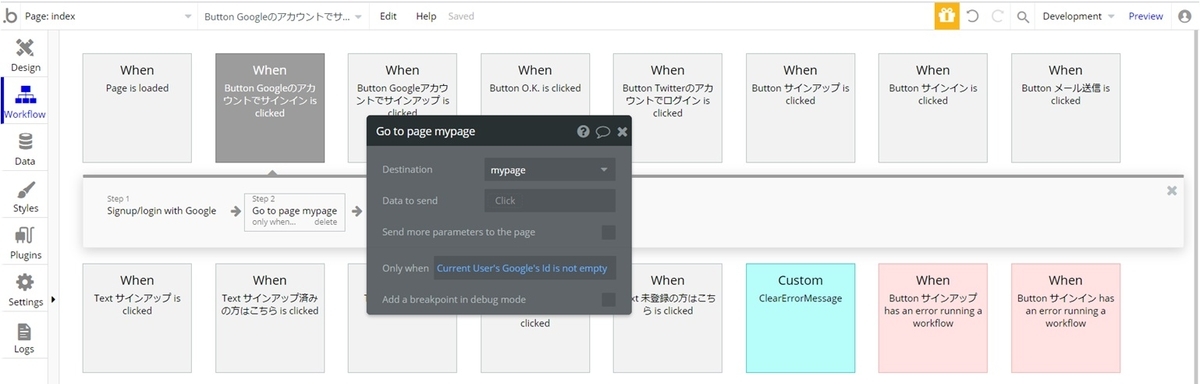This screenshot has height=384, width=1200.
Task: Select Button サインイン has an error event
Action: coord(1065,318)
